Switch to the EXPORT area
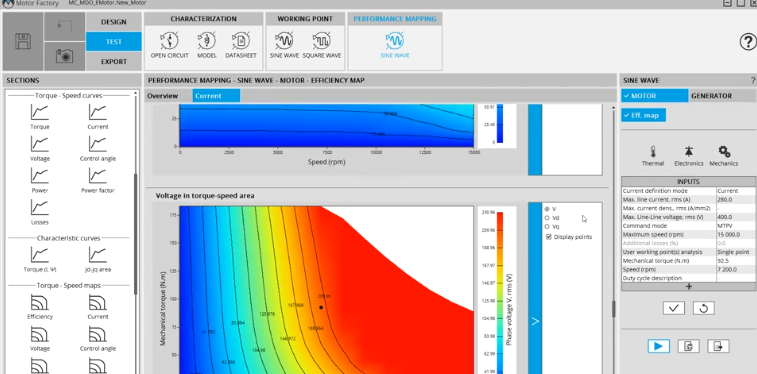 114,62
